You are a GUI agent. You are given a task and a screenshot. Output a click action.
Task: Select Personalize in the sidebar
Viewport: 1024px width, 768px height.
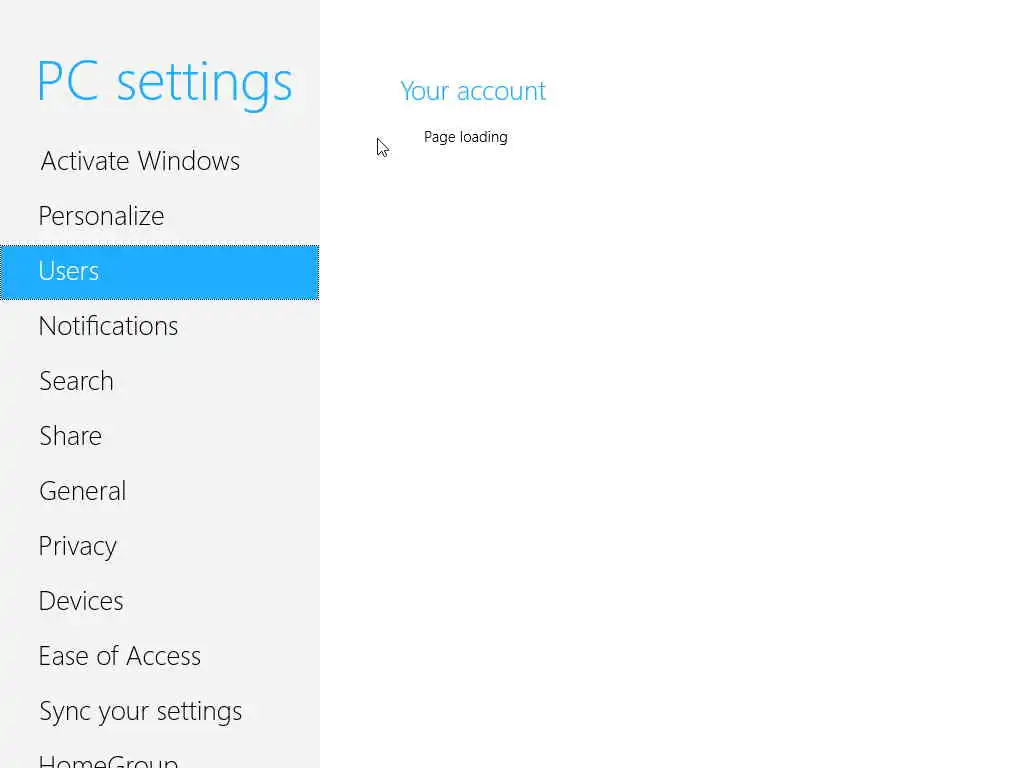coord(159,216)
